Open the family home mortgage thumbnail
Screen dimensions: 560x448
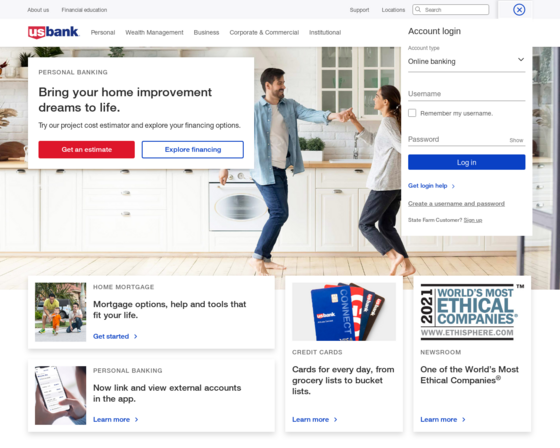point(60,312)
